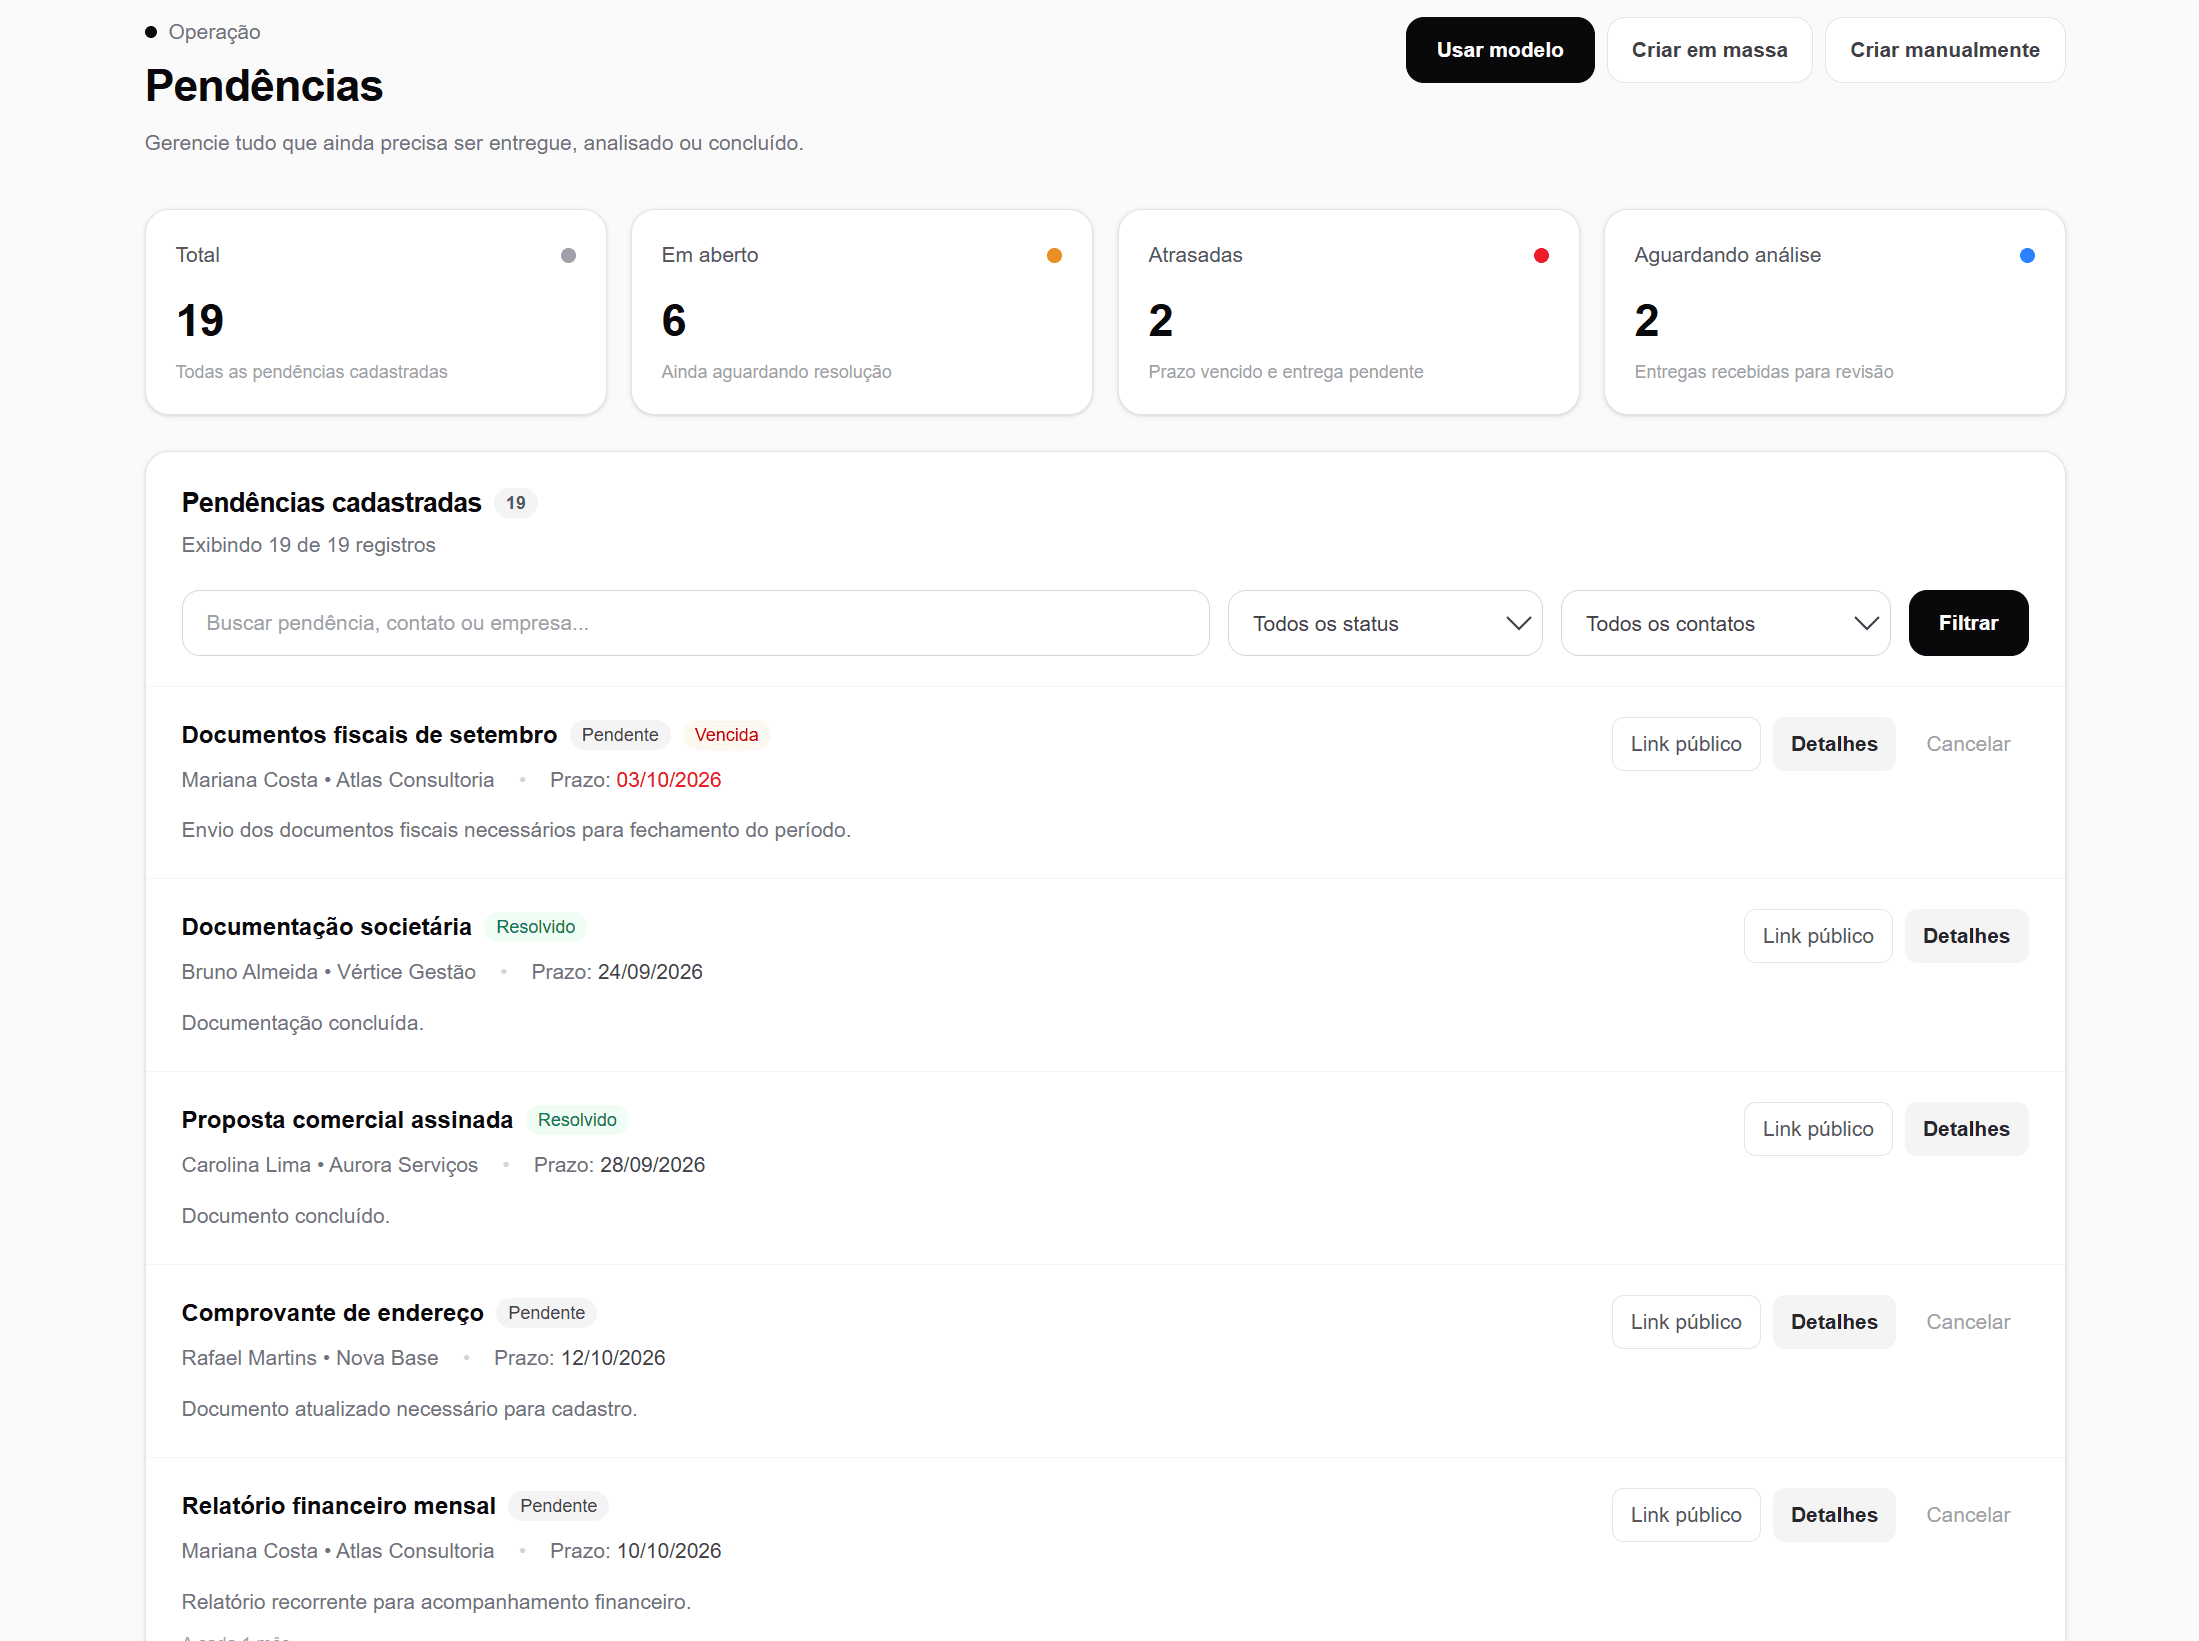Select the Total summary card

click(x=376, y=312)
